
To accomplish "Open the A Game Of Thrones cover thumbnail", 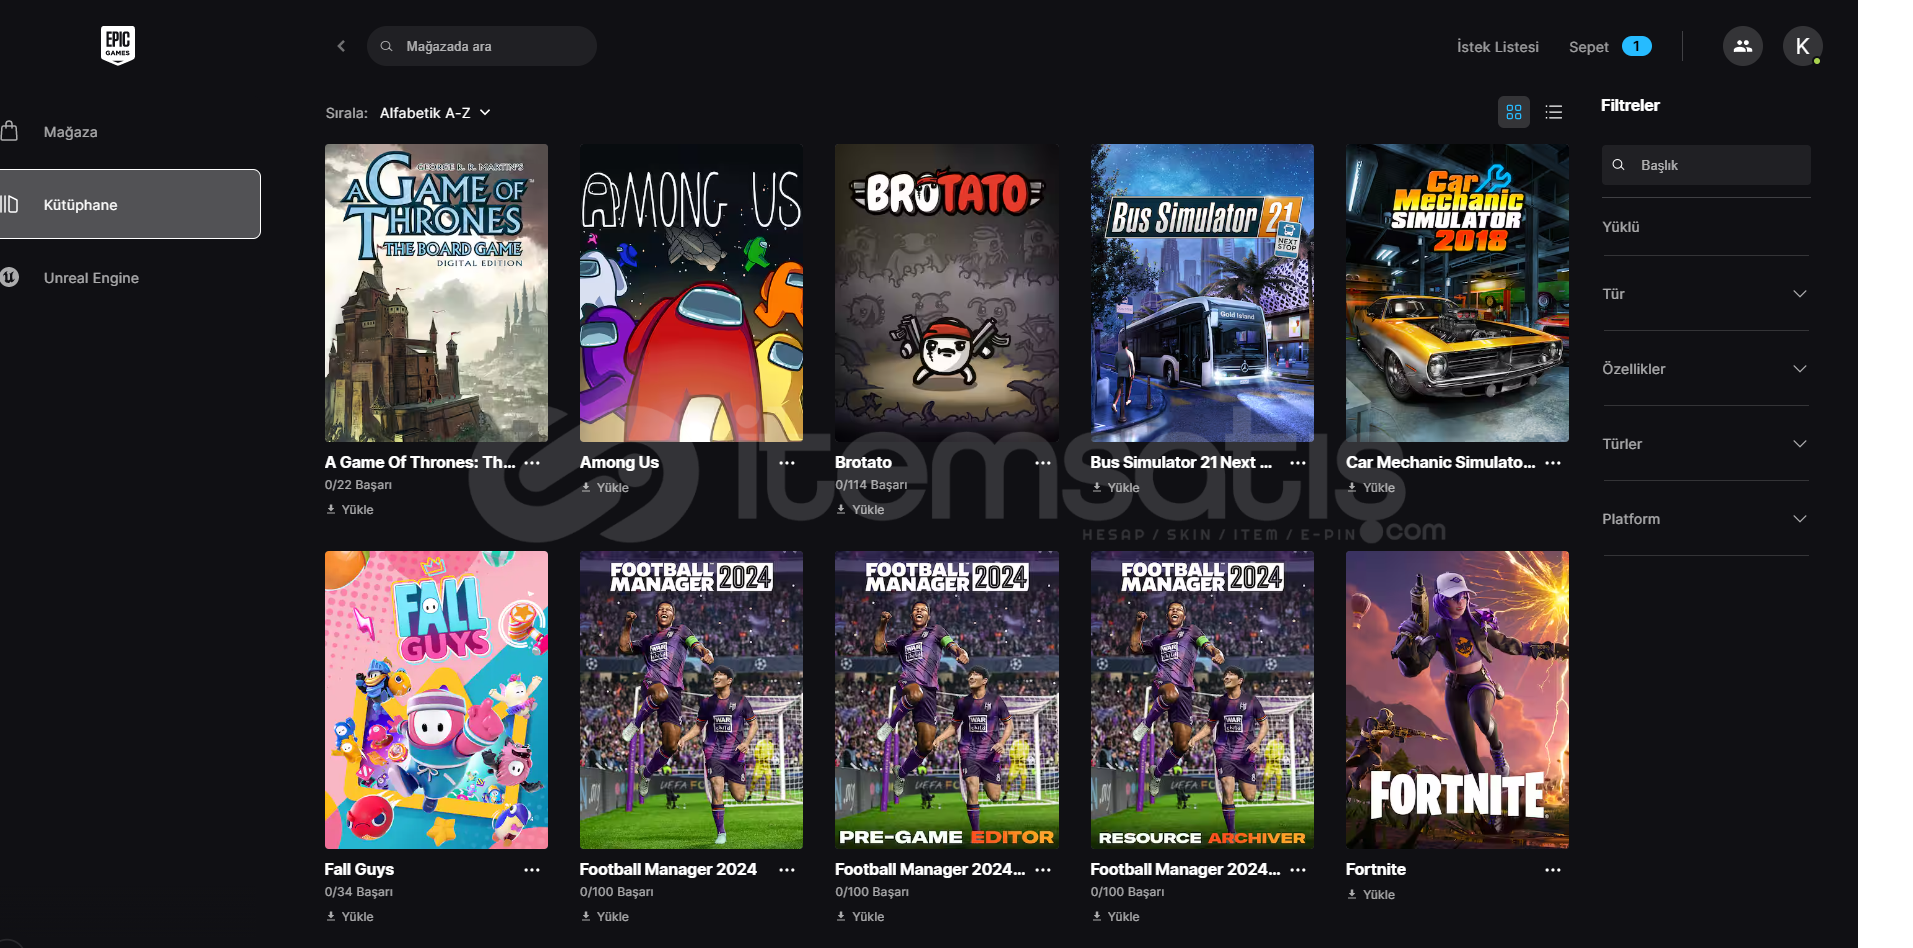I will [436, 293].
